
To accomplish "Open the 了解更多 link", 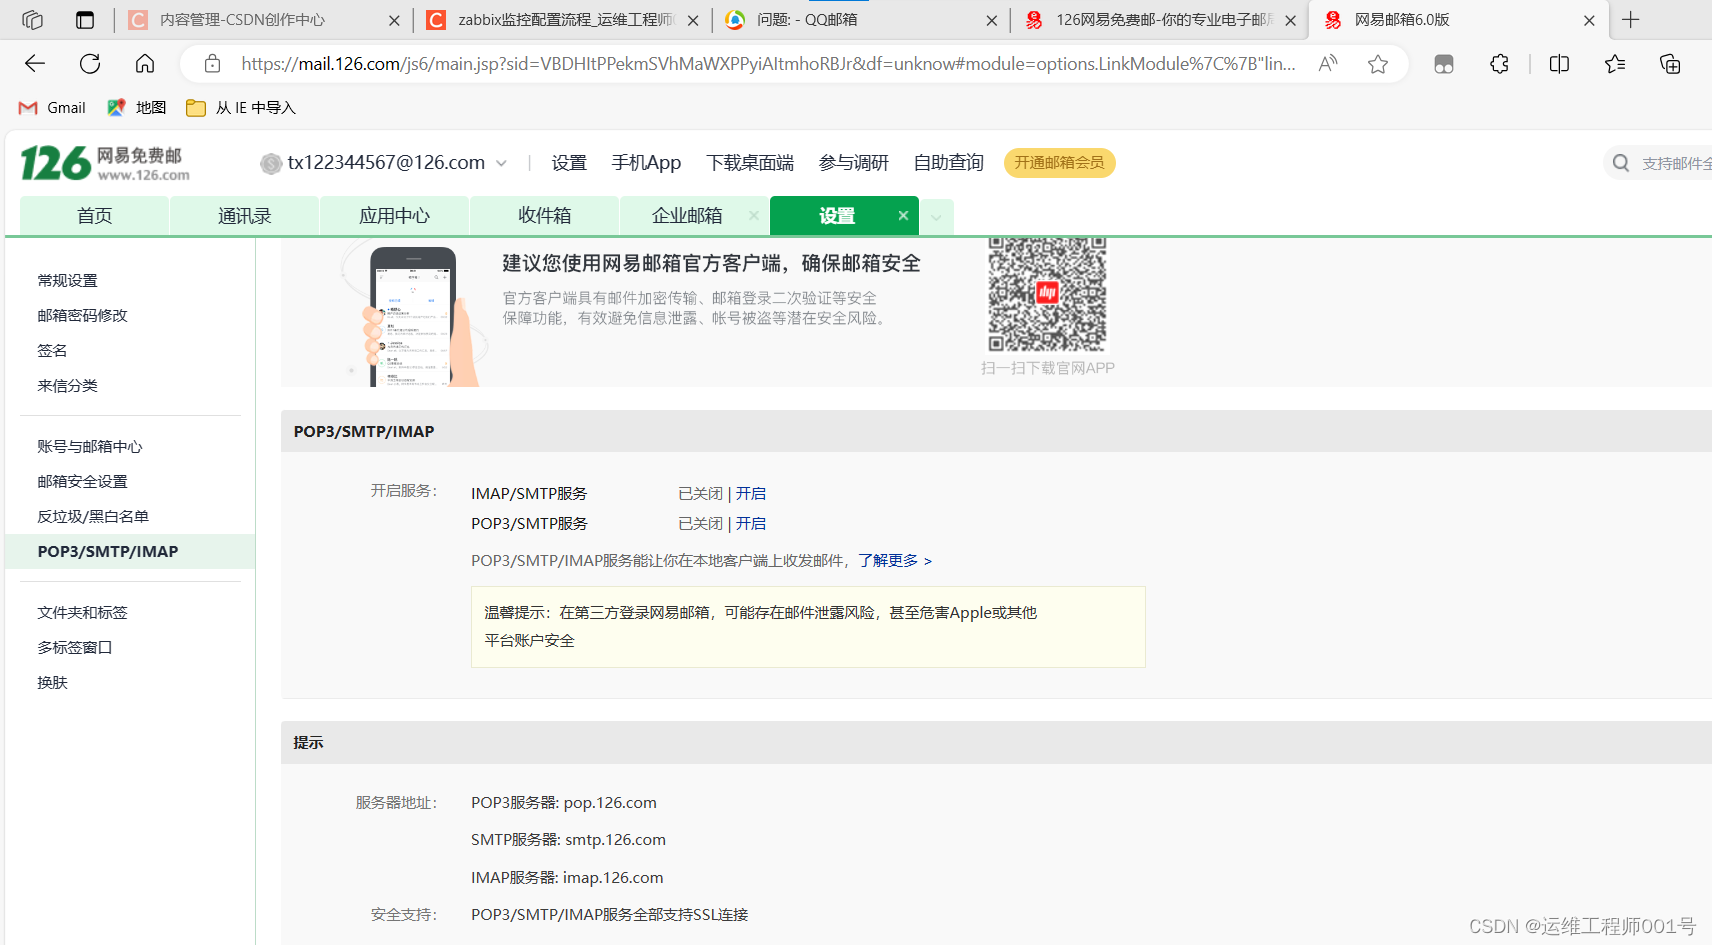I will pos(895,561).
